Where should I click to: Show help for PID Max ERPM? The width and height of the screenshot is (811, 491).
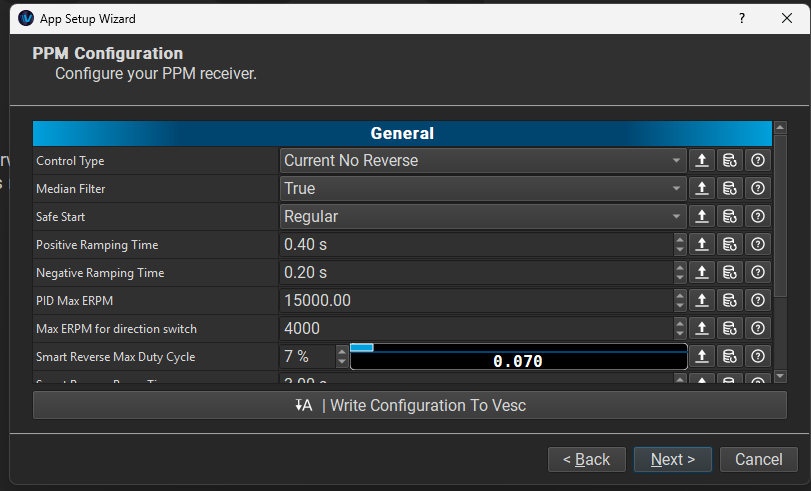[758, 300]
